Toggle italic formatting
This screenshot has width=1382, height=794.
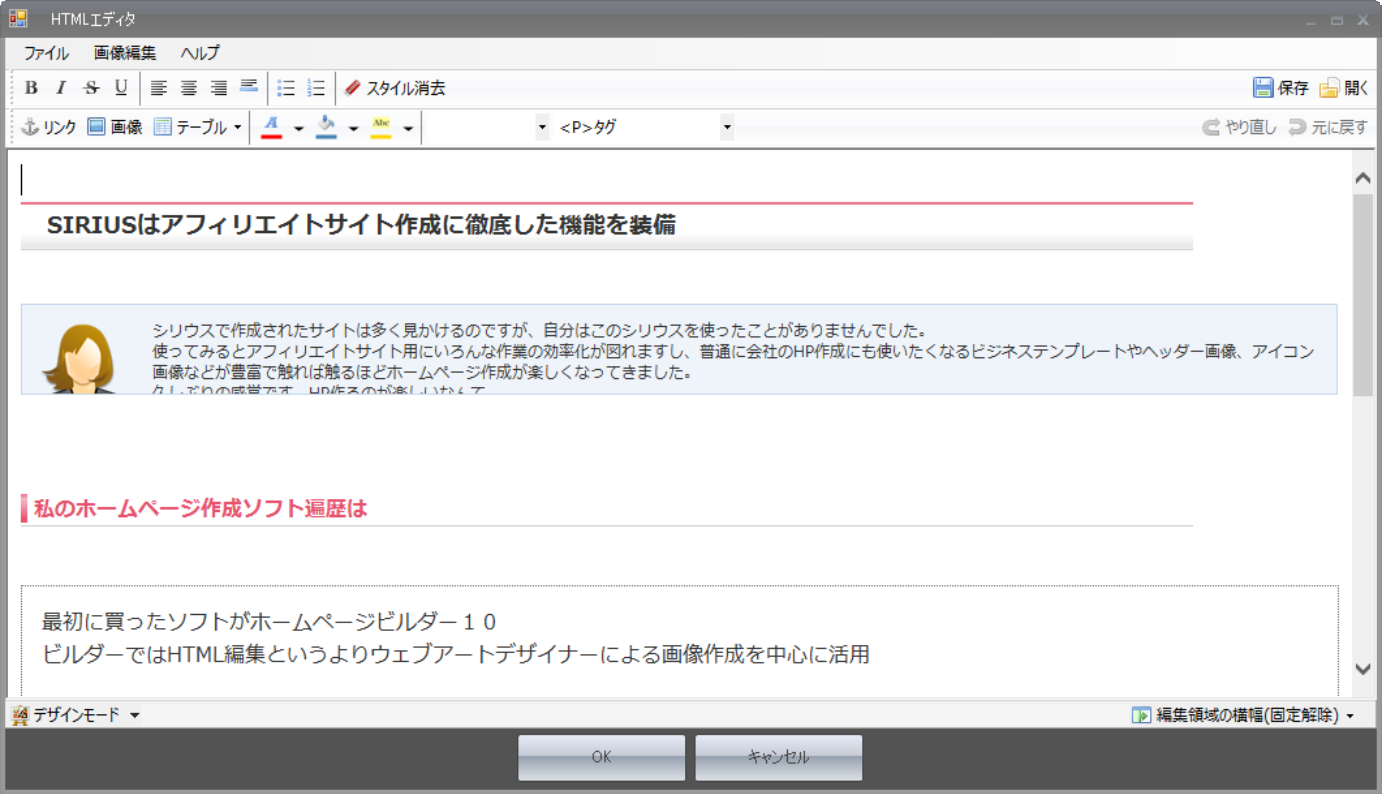pos(61,88)
